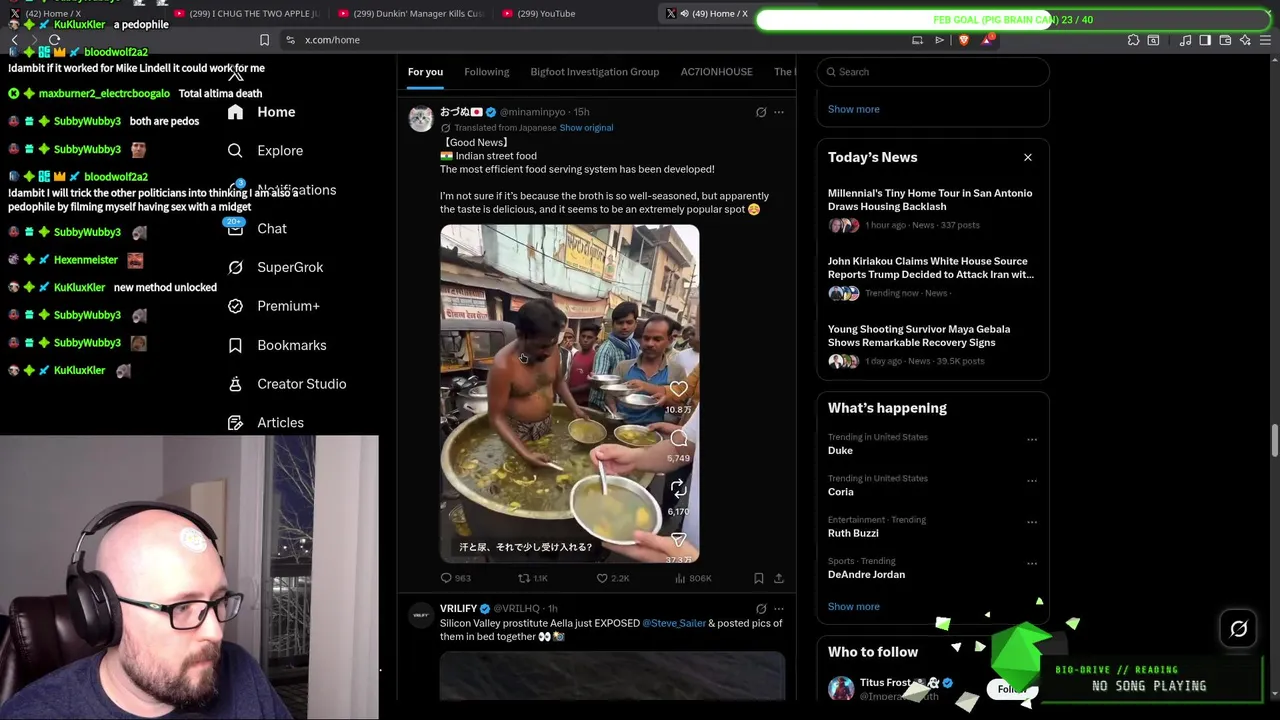
Task: Open the Coria trending topic
Action: click(x=841, y=492)
